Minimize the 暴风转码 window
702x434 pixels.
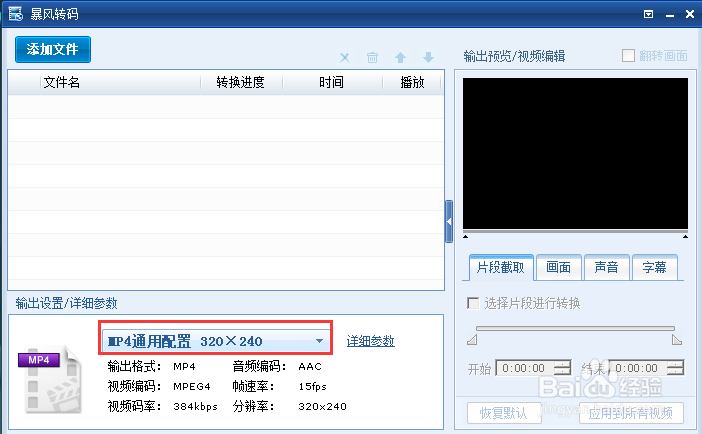(670, 15)
